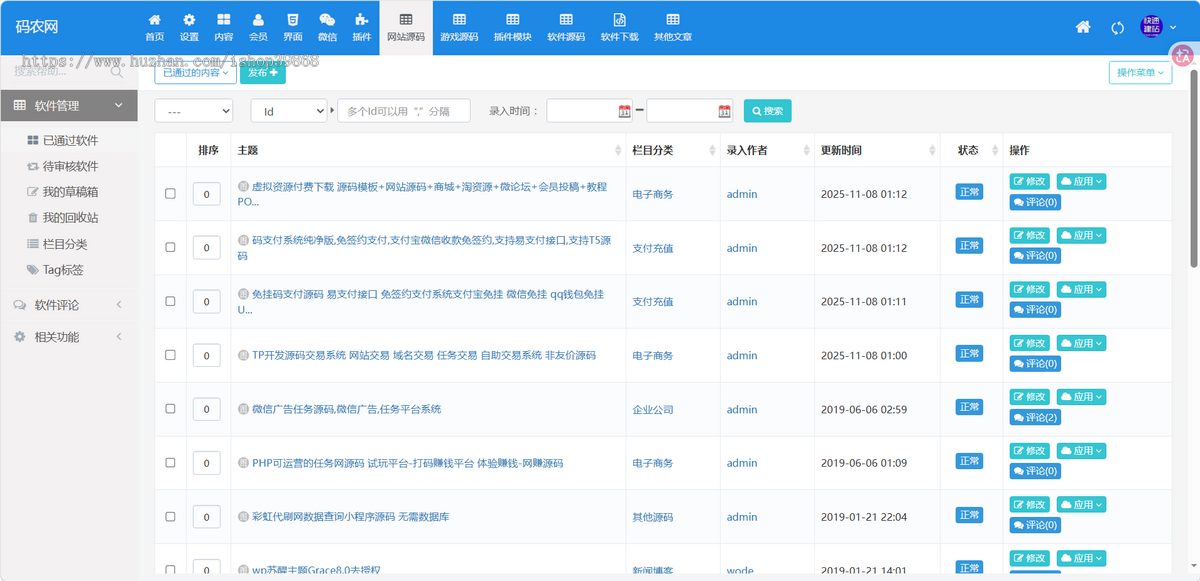
Task: Open the 已通过的内容 dropdown
Action: click(196, 72)
